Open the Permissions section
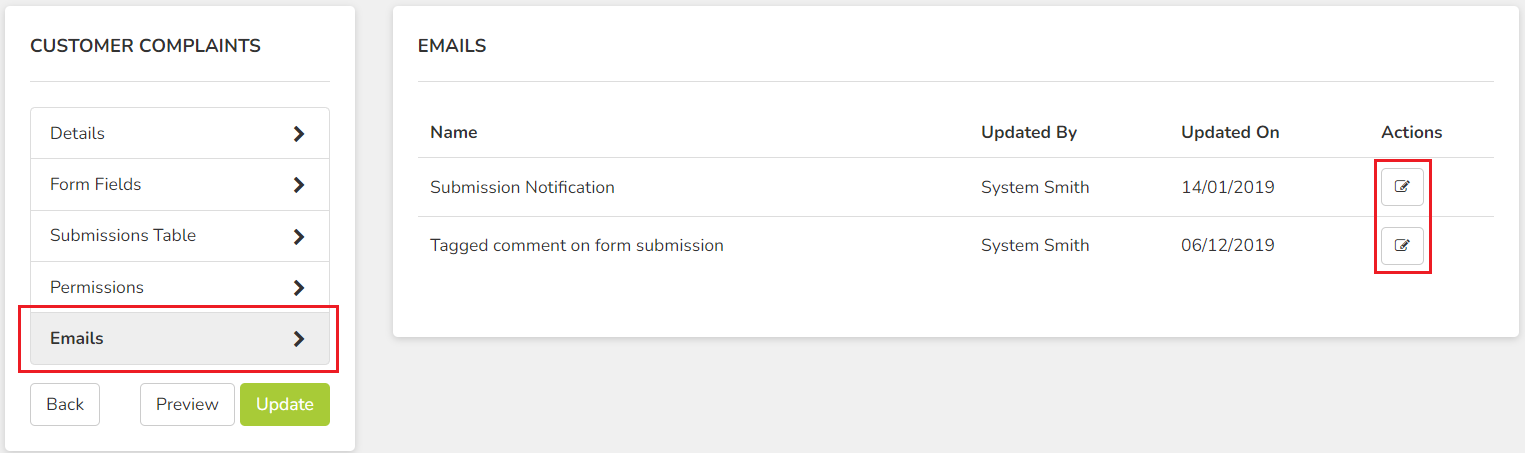1527x453 pixels. coord(180,287)
